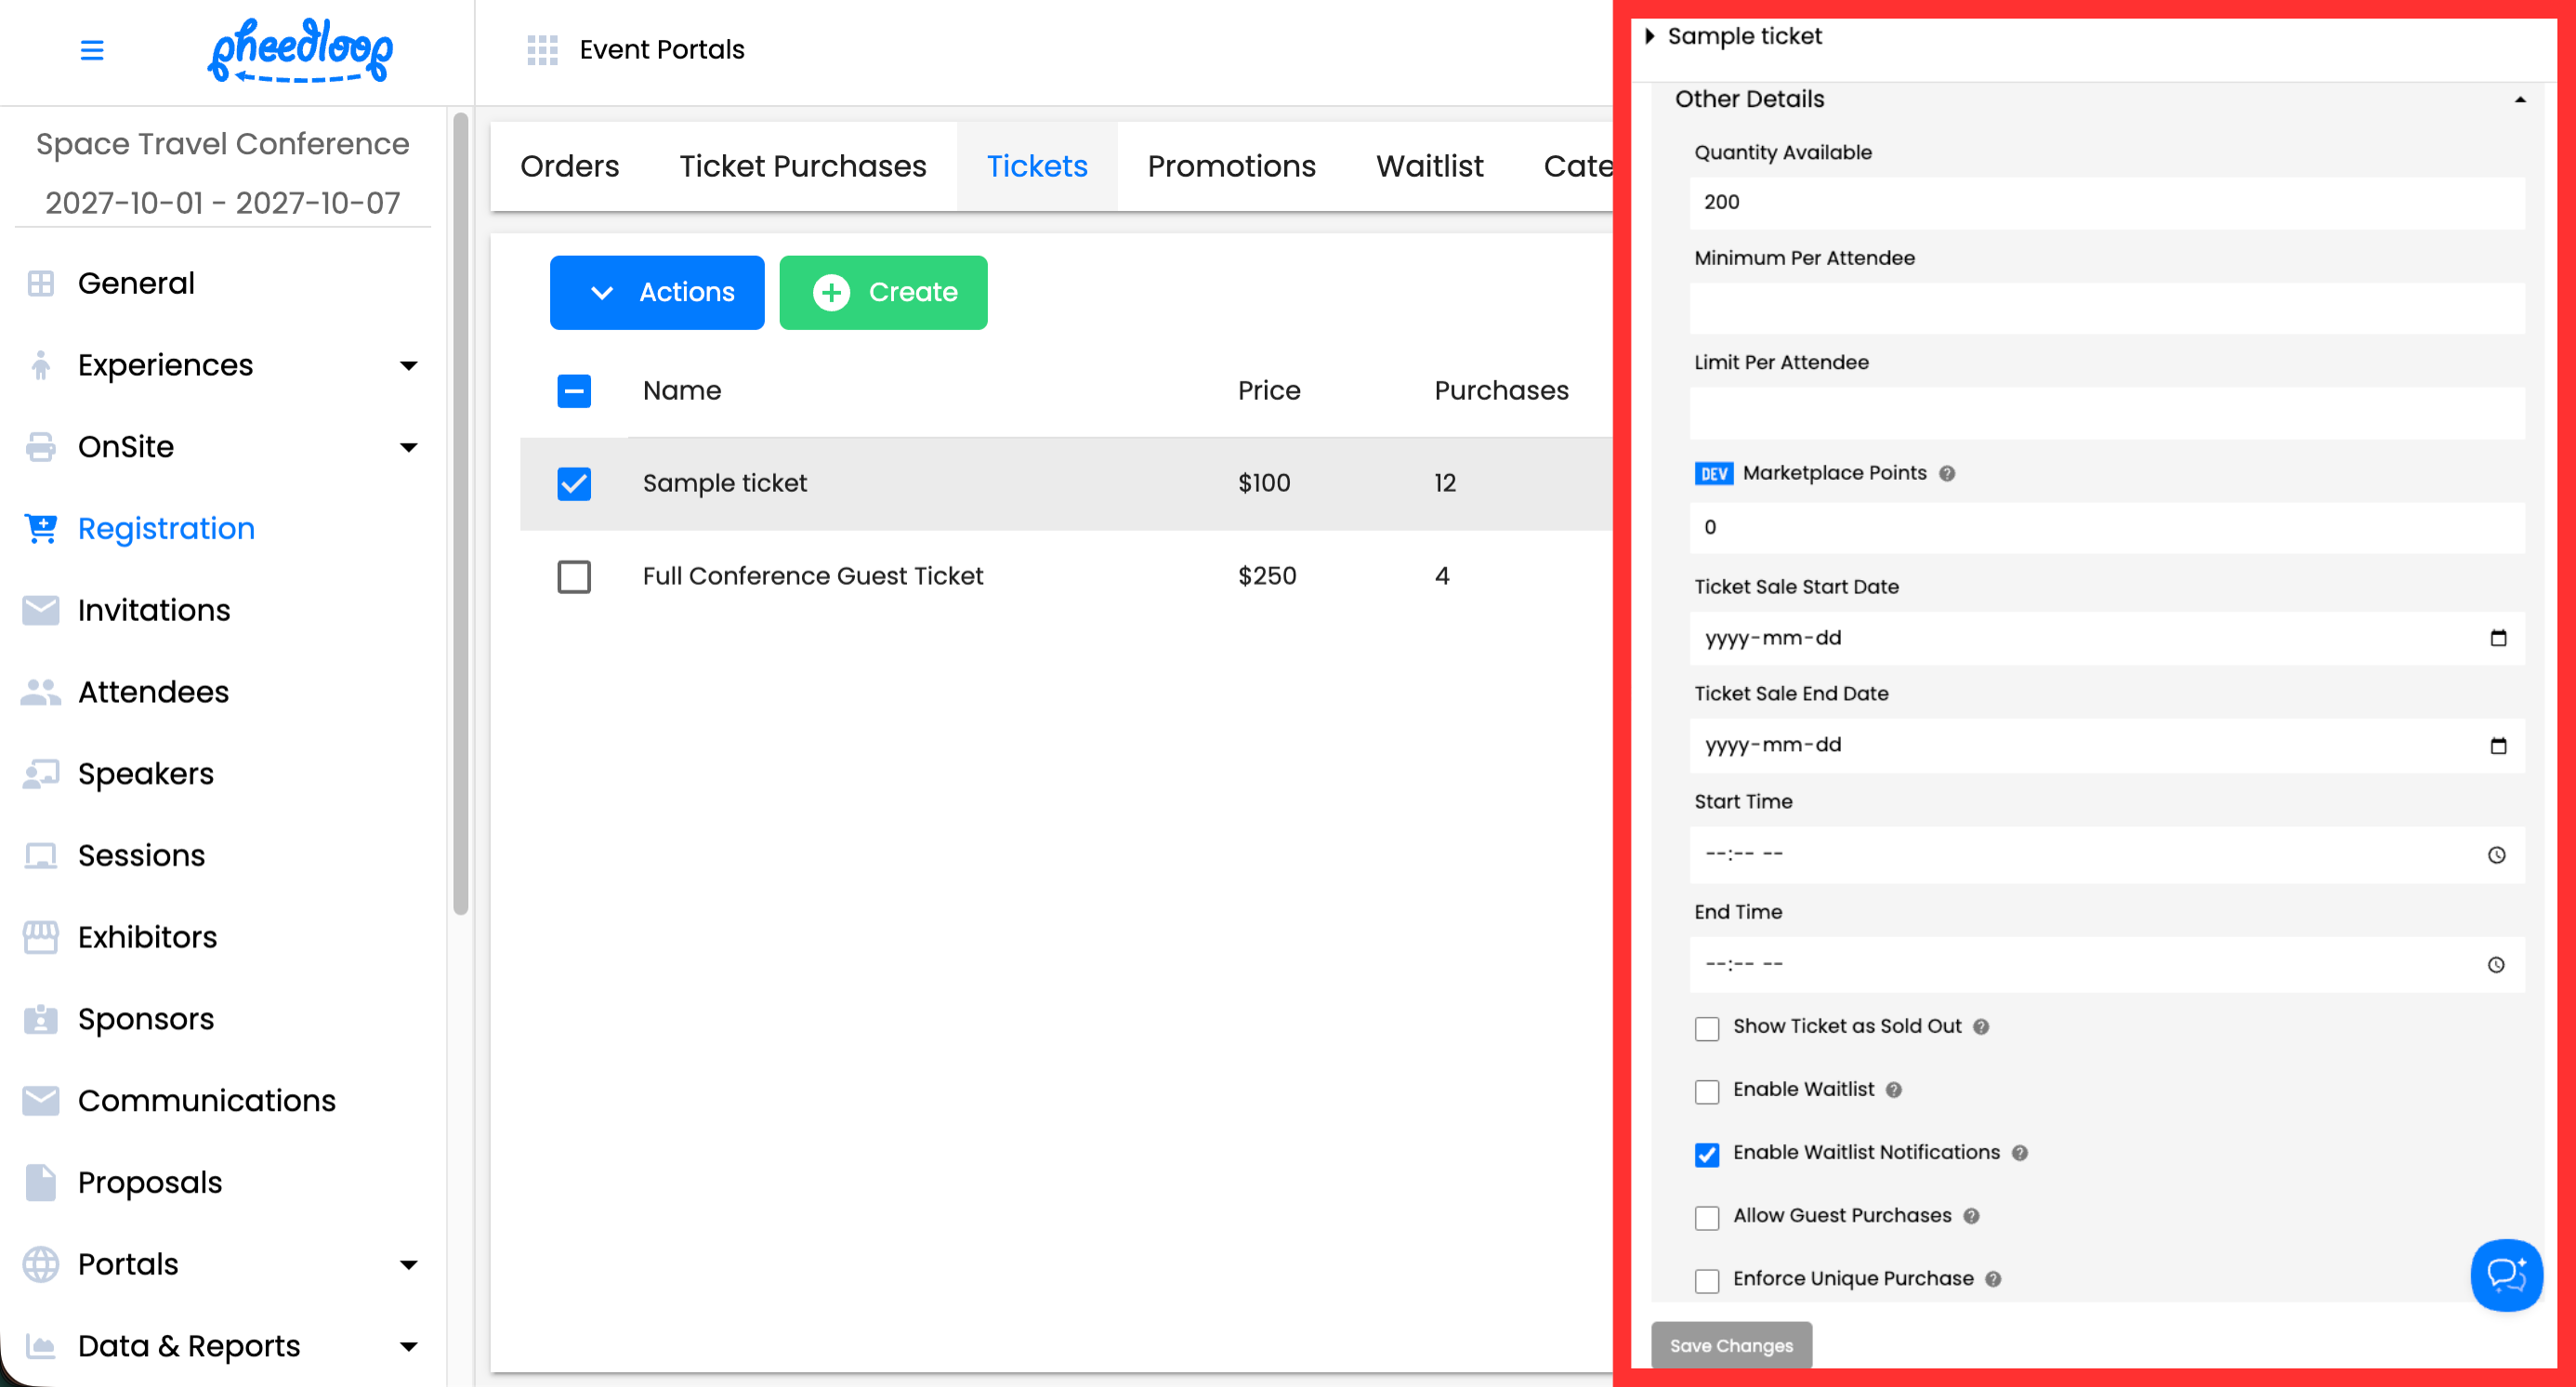Click the Start Time clock icon
Screen dimensions: 2576x1387
point(2496,855)
